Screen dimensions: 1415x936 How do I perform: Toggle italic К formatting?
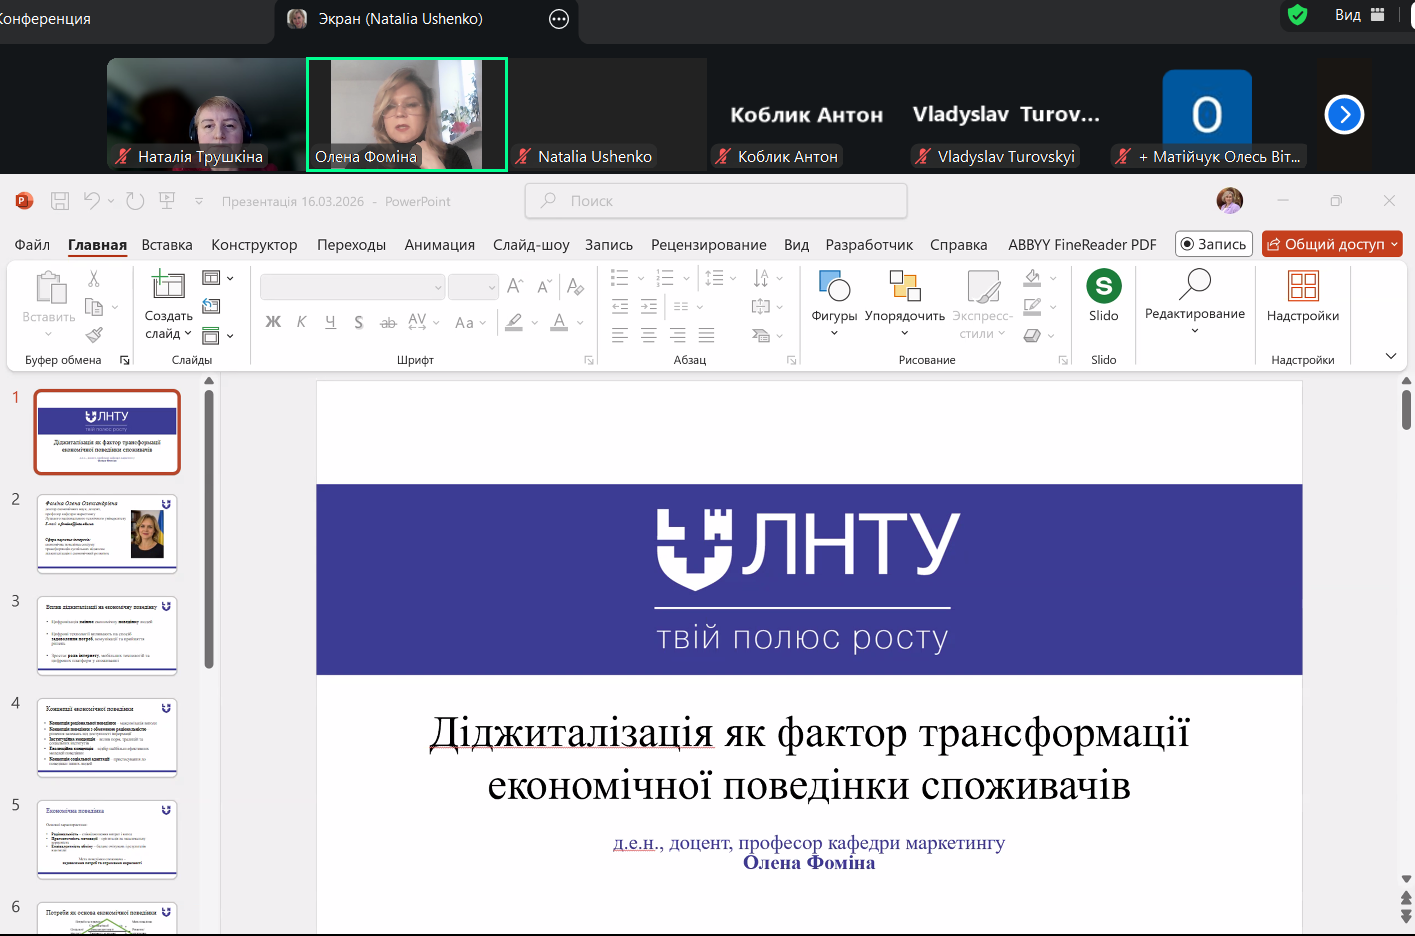point(301,322)
